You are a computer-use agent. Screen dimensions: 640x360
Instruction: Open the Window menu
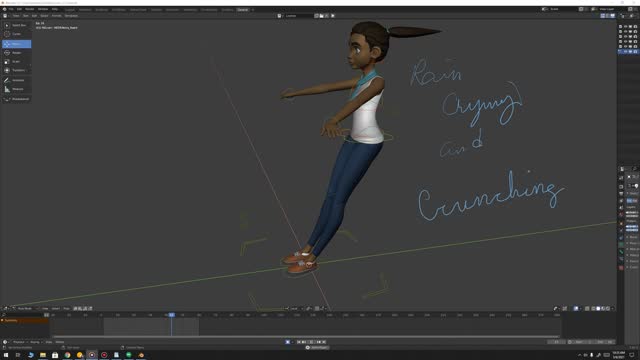pyautogui.click(x=43, y=9)
